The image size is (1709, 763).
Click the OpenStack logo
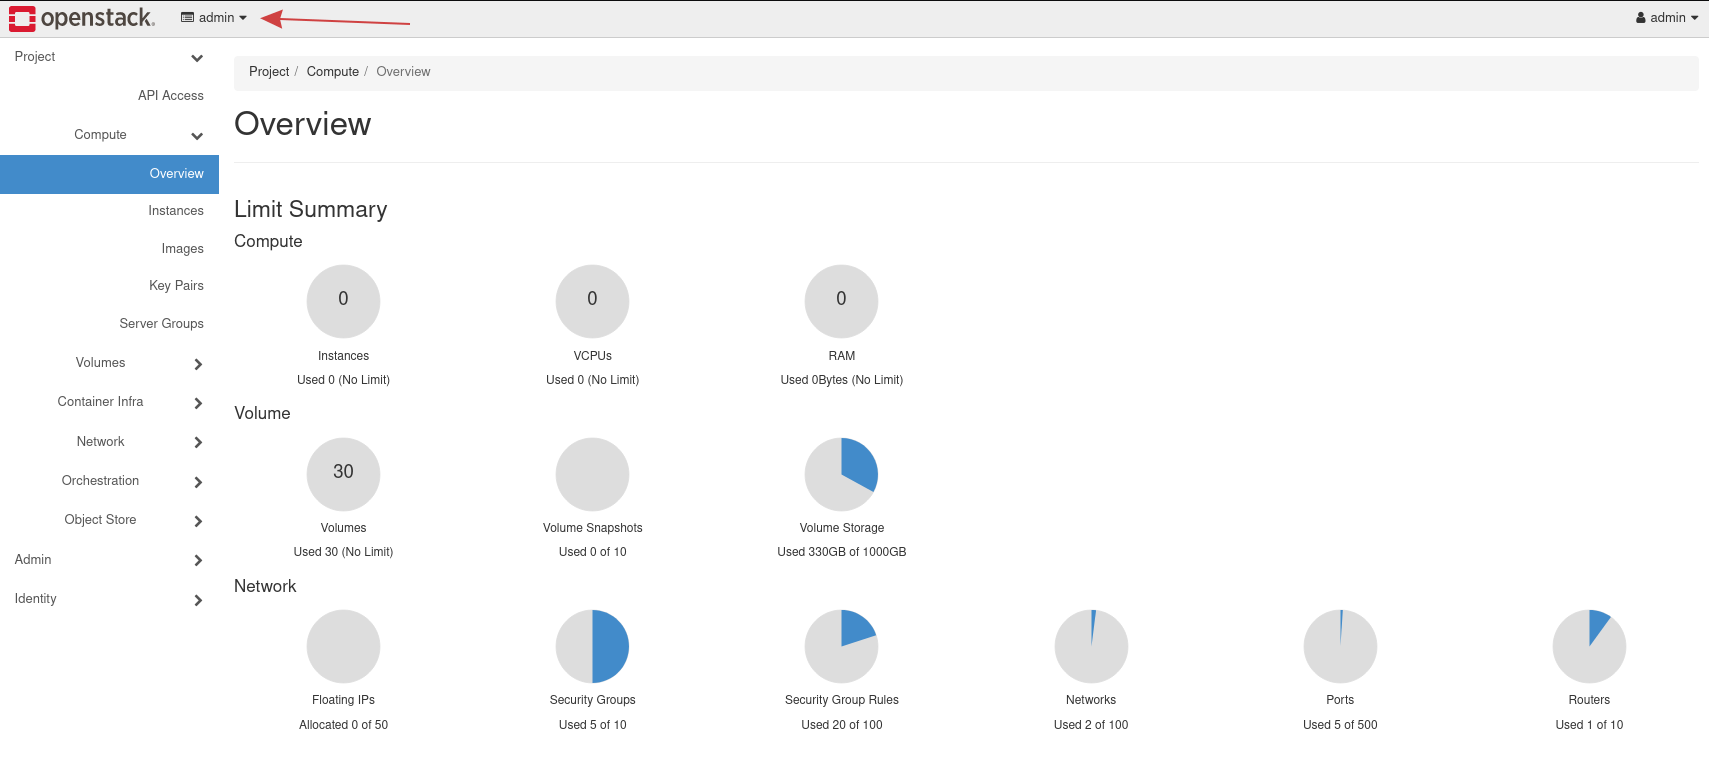click(82, 18)
